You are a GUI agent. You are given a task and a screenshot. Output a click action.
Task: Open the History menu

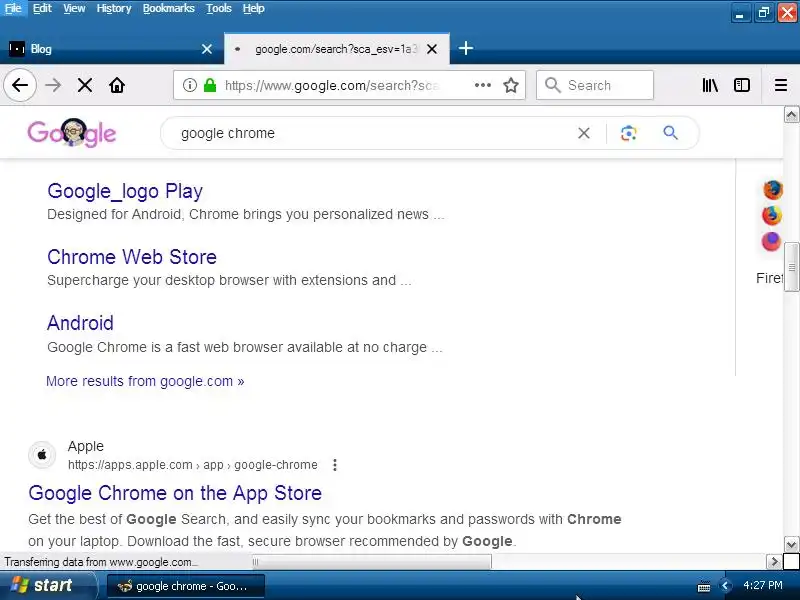point(114,8)
